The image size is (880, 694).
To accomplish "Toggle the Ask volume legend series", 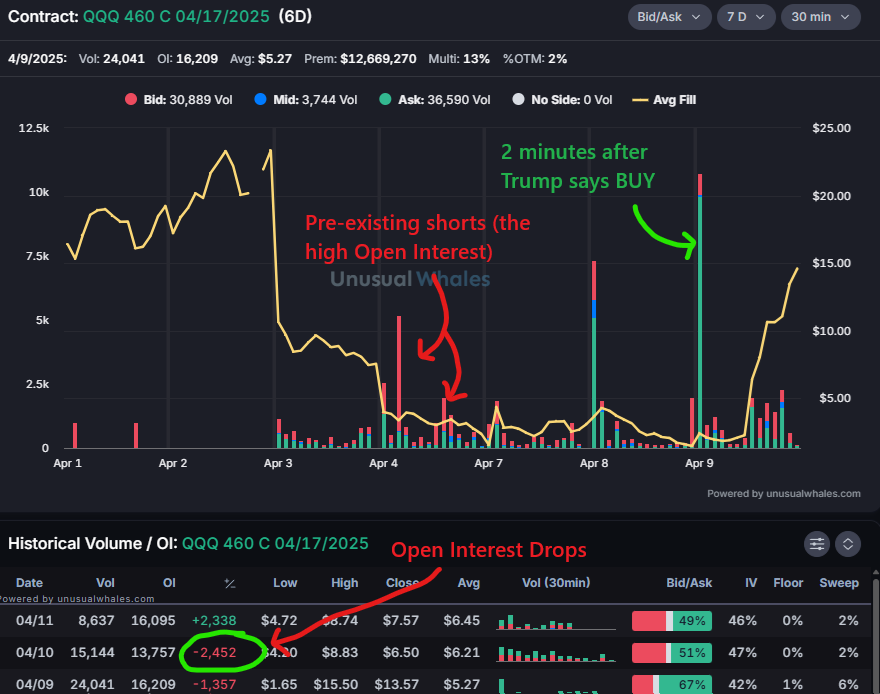I will point(435,100).
